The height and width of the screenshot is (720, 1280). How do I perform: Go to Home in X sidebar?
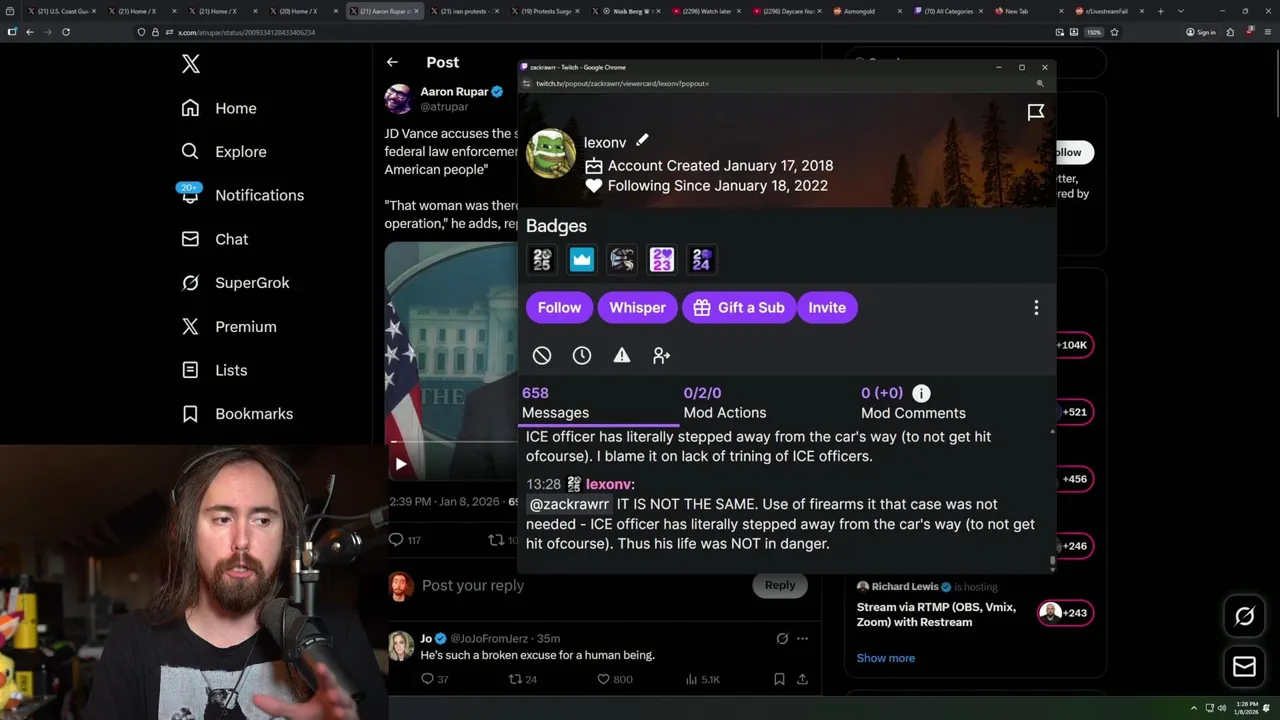(219, 108)
